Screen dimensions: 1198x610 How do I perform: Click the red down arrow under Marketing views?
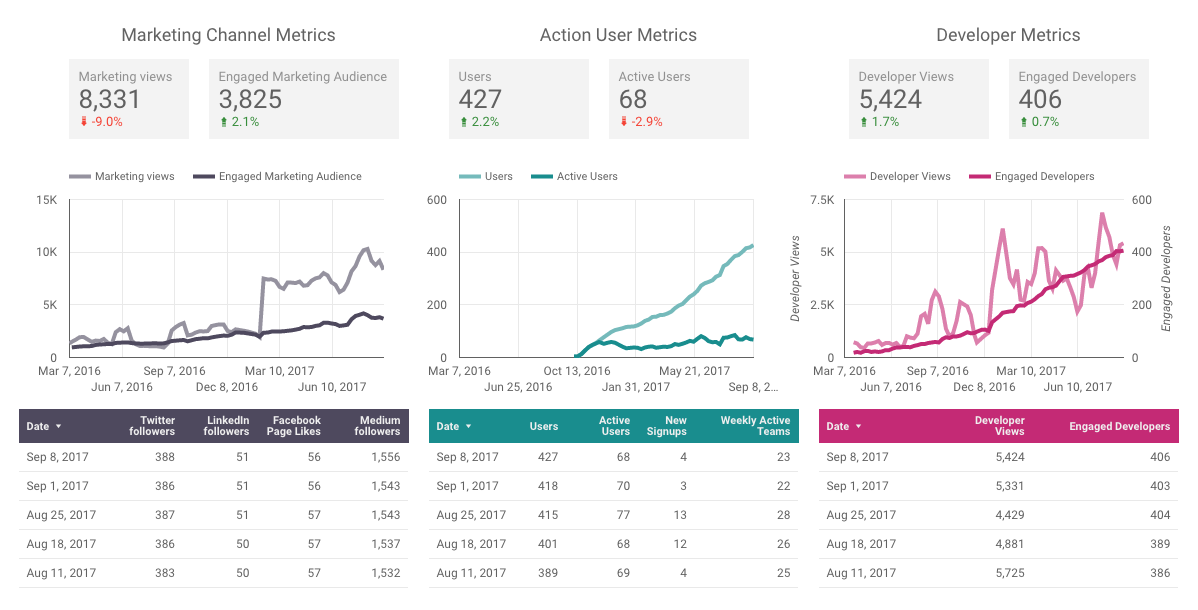[84, 122]
